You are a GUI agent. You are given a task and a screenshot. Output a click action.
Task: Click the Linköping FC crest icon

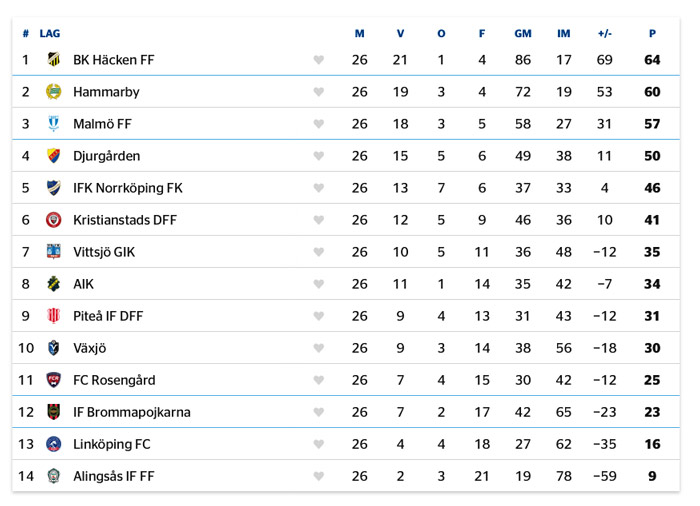coord(54,444)
